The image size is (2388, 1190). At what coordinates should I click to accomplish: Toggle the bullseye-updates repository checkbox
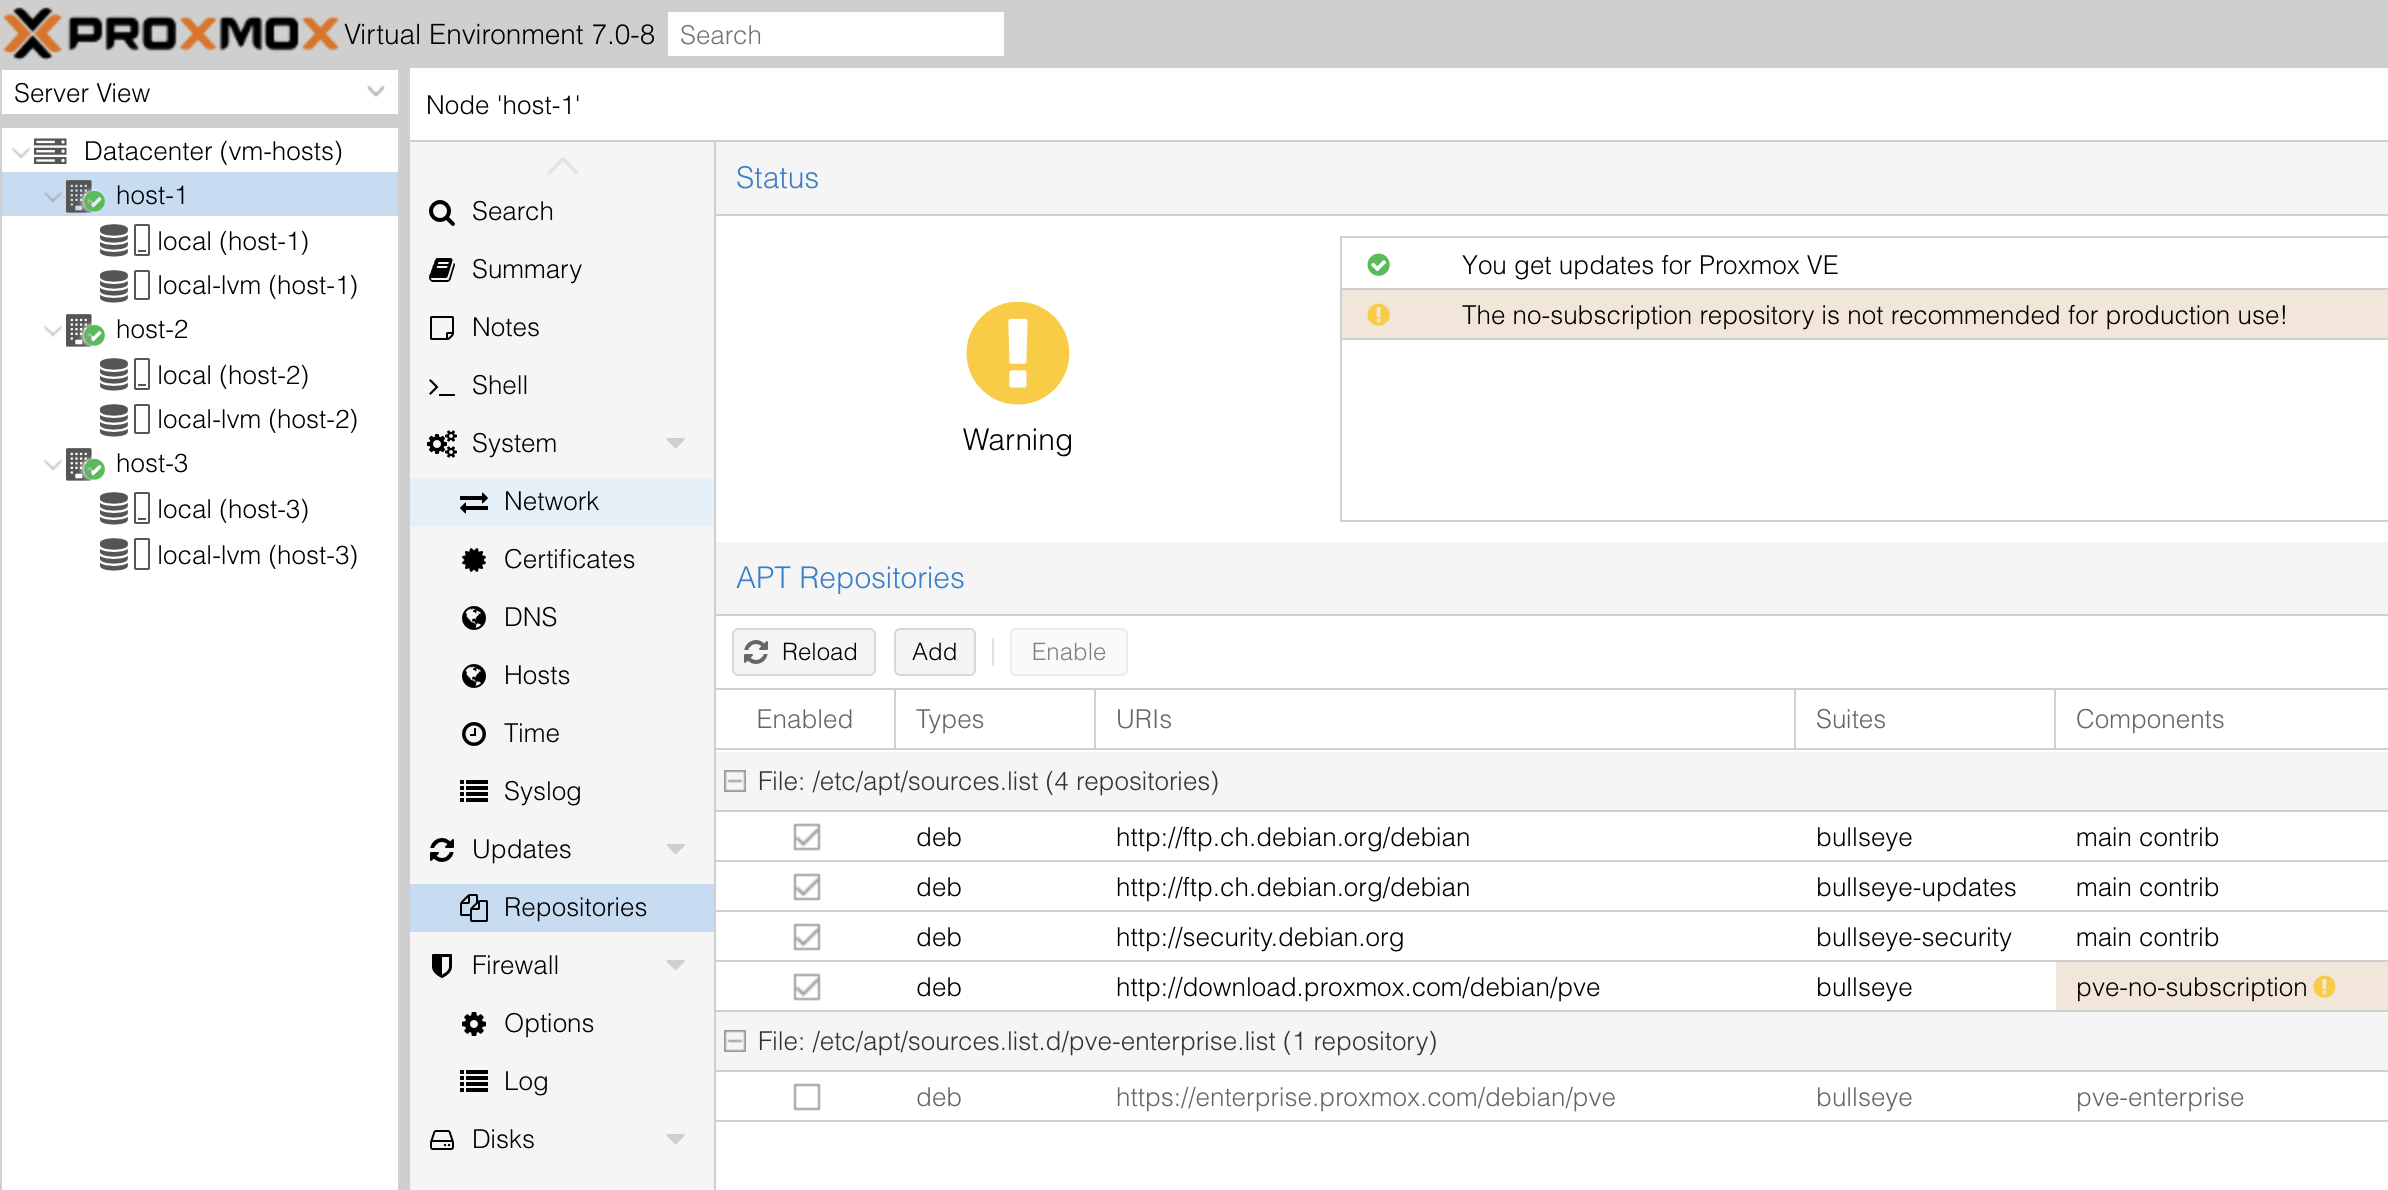coord(807,887)
